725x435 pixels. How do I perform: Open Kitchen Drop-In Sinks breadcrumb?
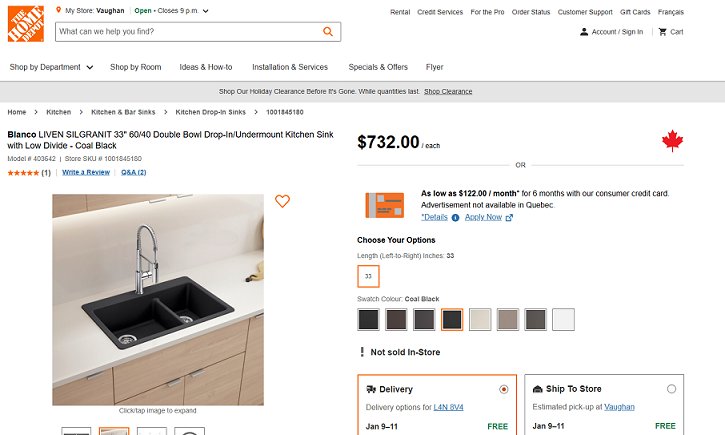210,112
